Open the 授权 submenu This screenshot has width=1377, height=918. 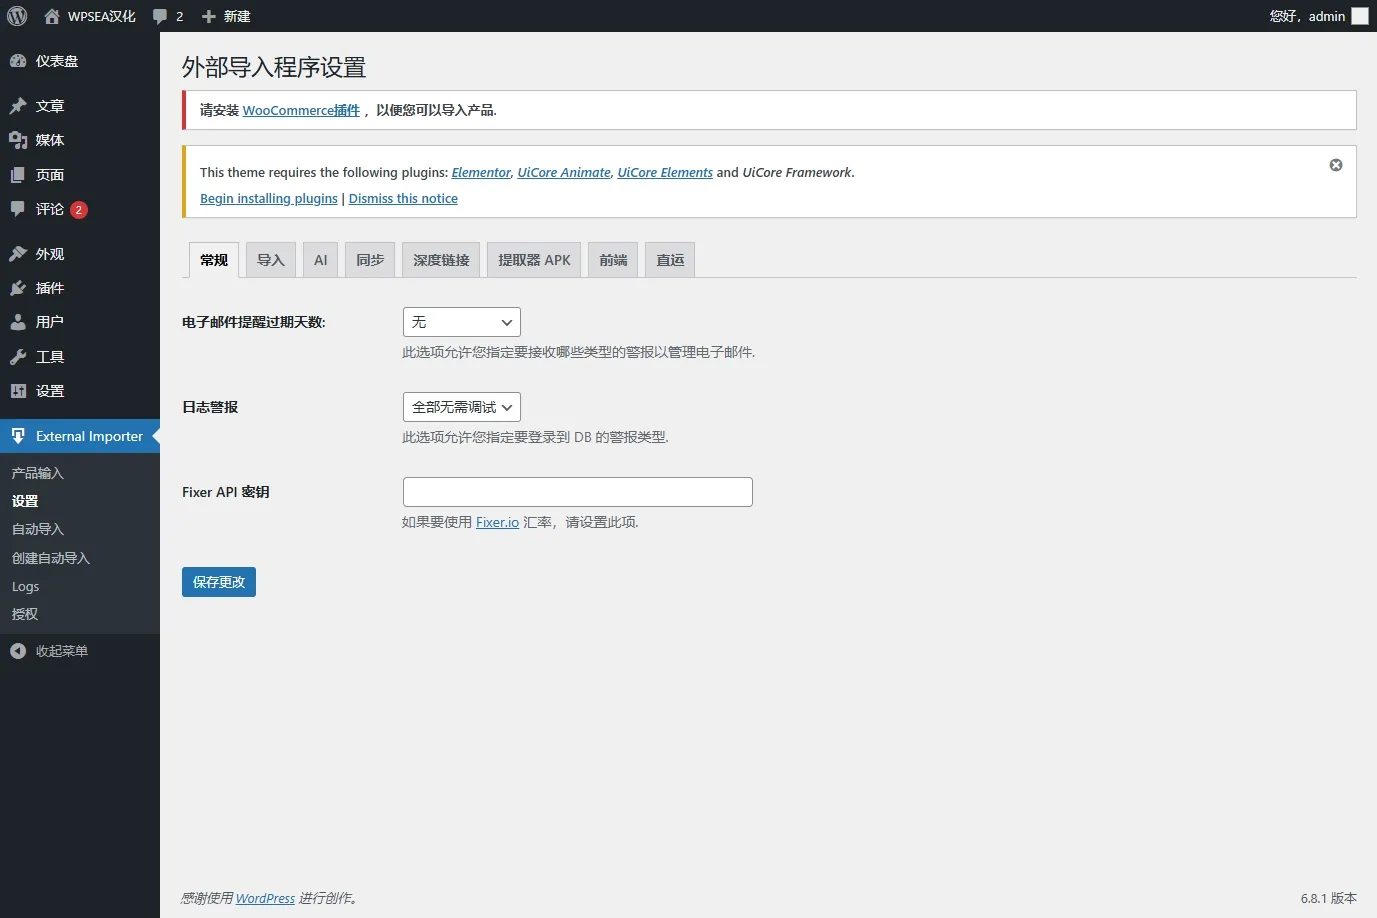pos(25,614)
